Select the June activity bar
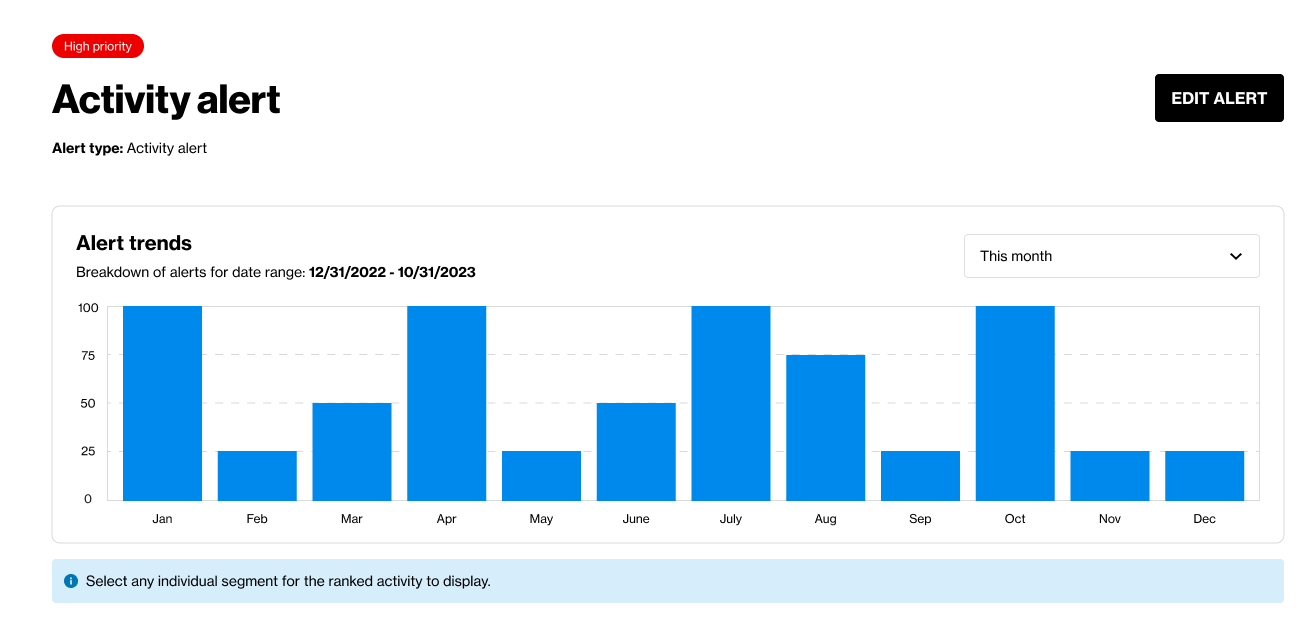The height and width of the screenshot is (643, 1314). pyautogui.click(x=636, y=450)
